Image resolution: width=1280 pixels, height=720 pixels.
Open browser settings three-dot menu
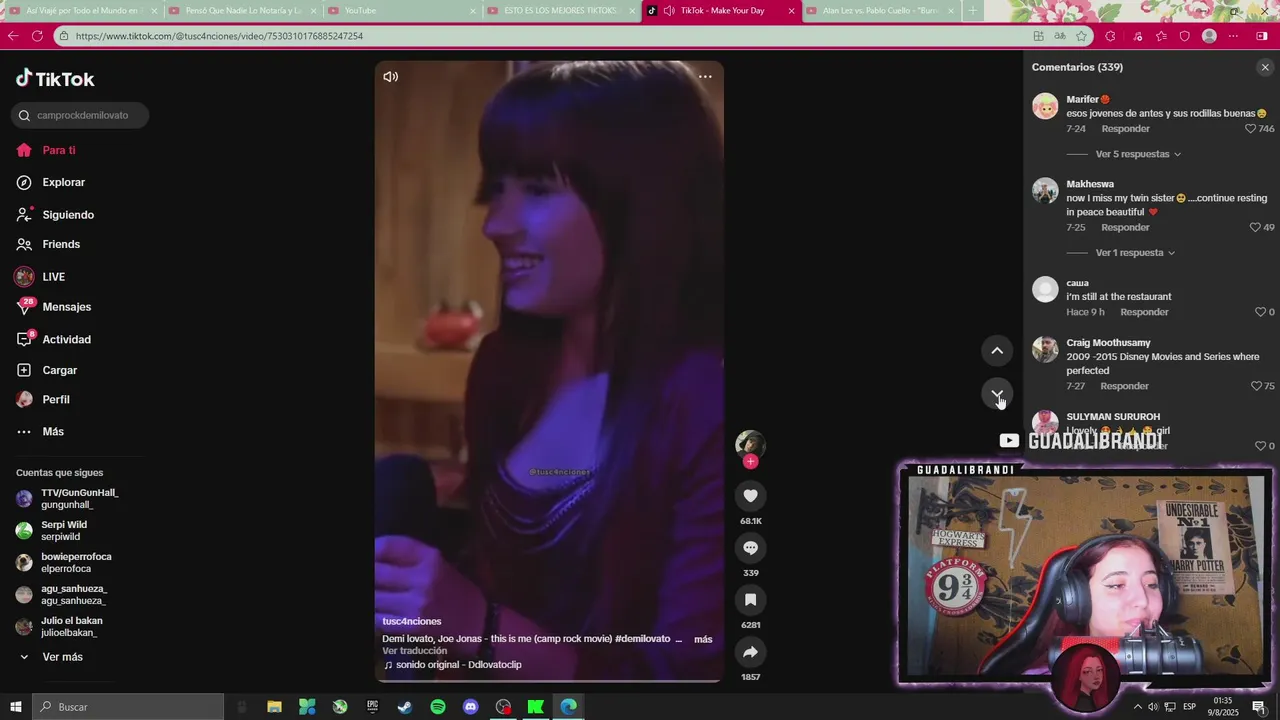(x=1233, y=36)
